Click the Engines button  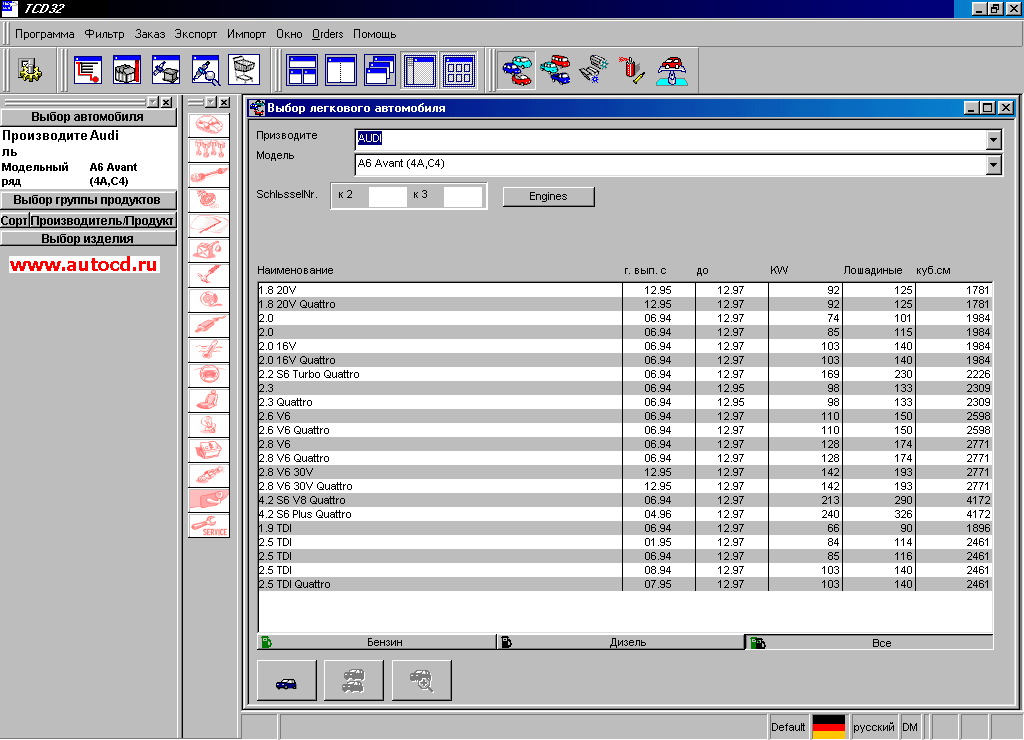(x=549, y=196)
